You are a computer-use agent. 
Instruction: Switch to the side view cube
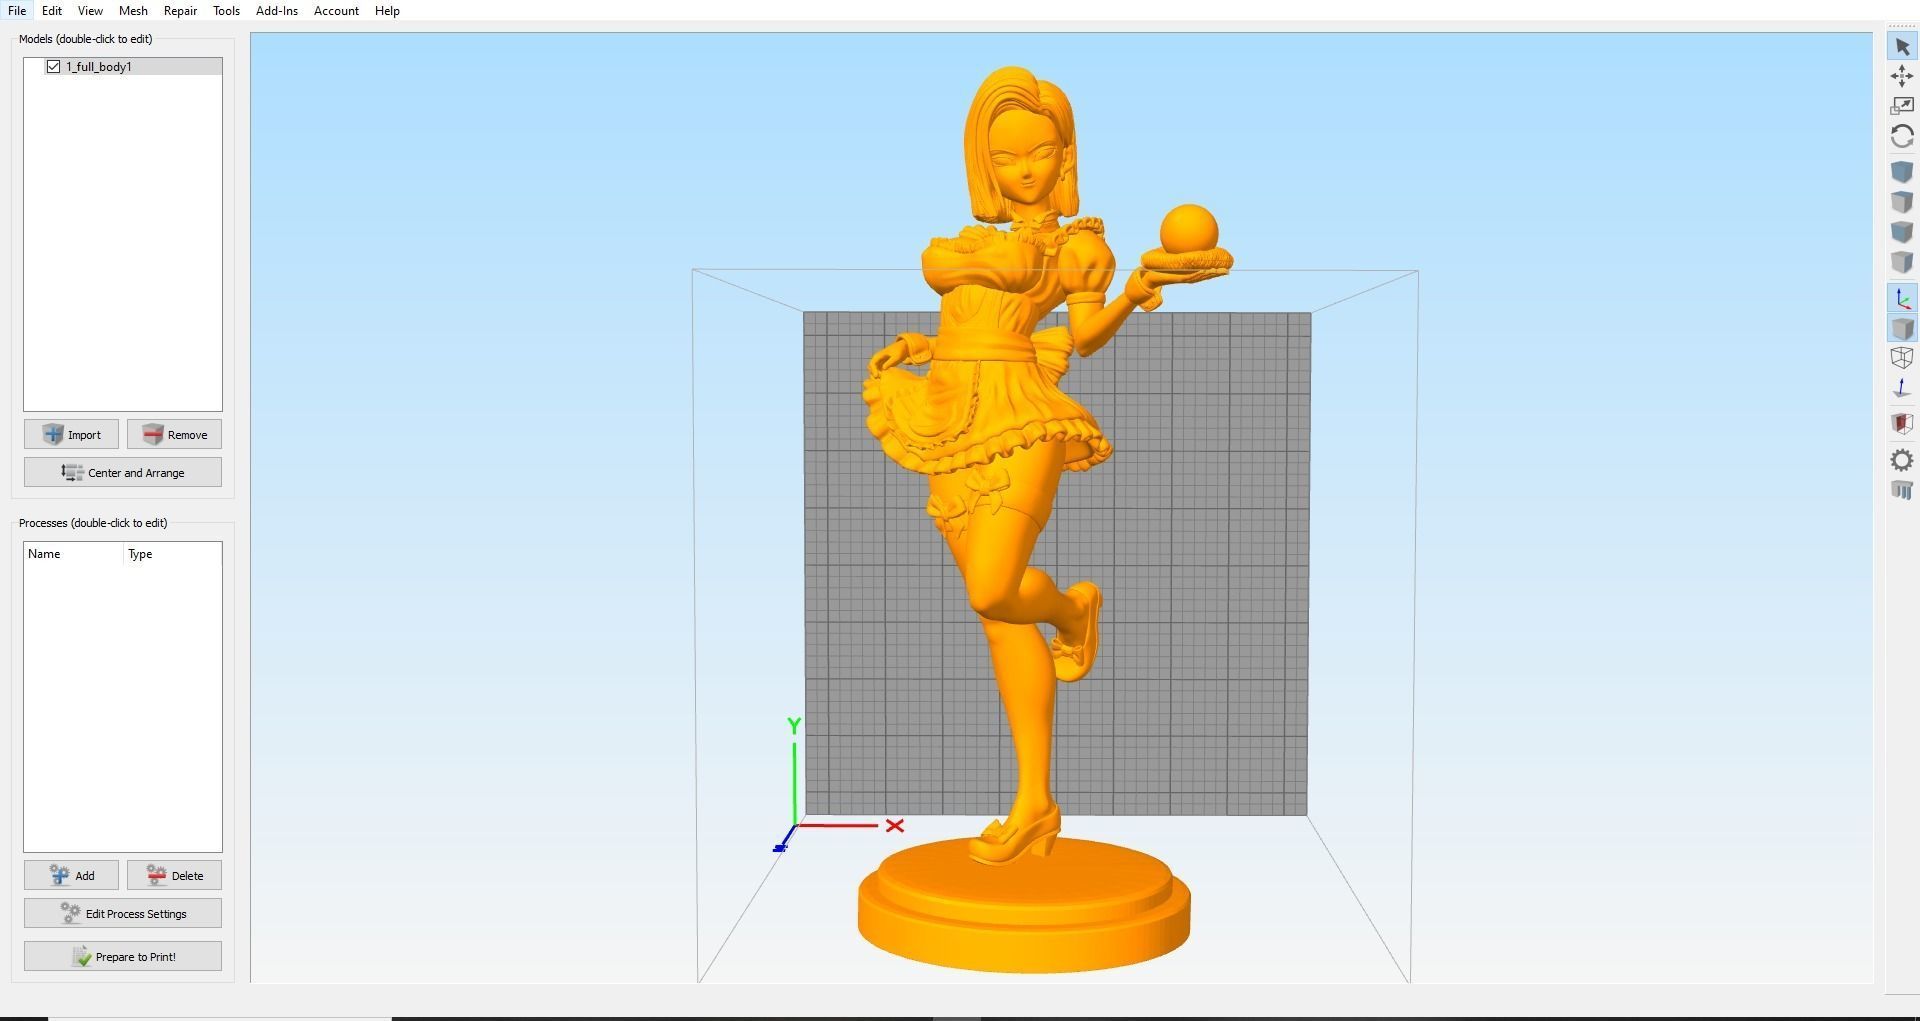[1902, 262]
